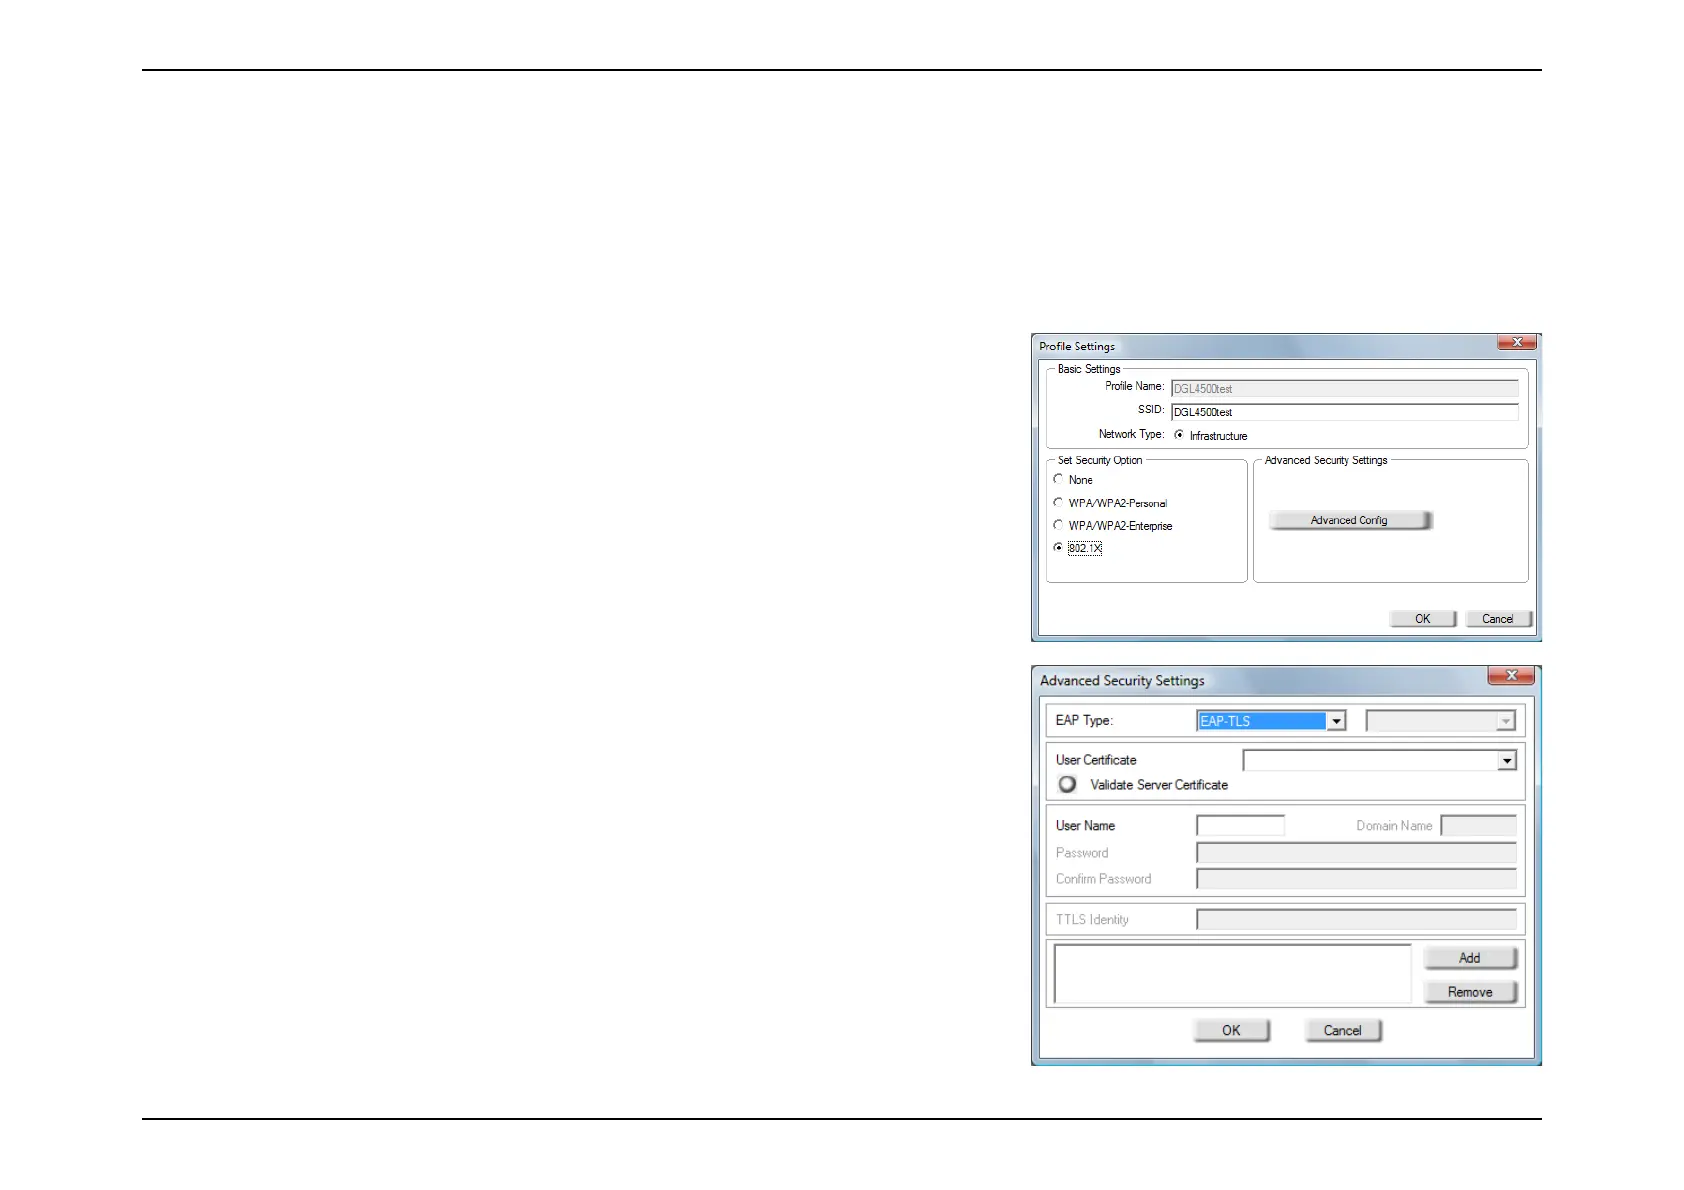Click the Profile Name field

tap(1345, 388)
